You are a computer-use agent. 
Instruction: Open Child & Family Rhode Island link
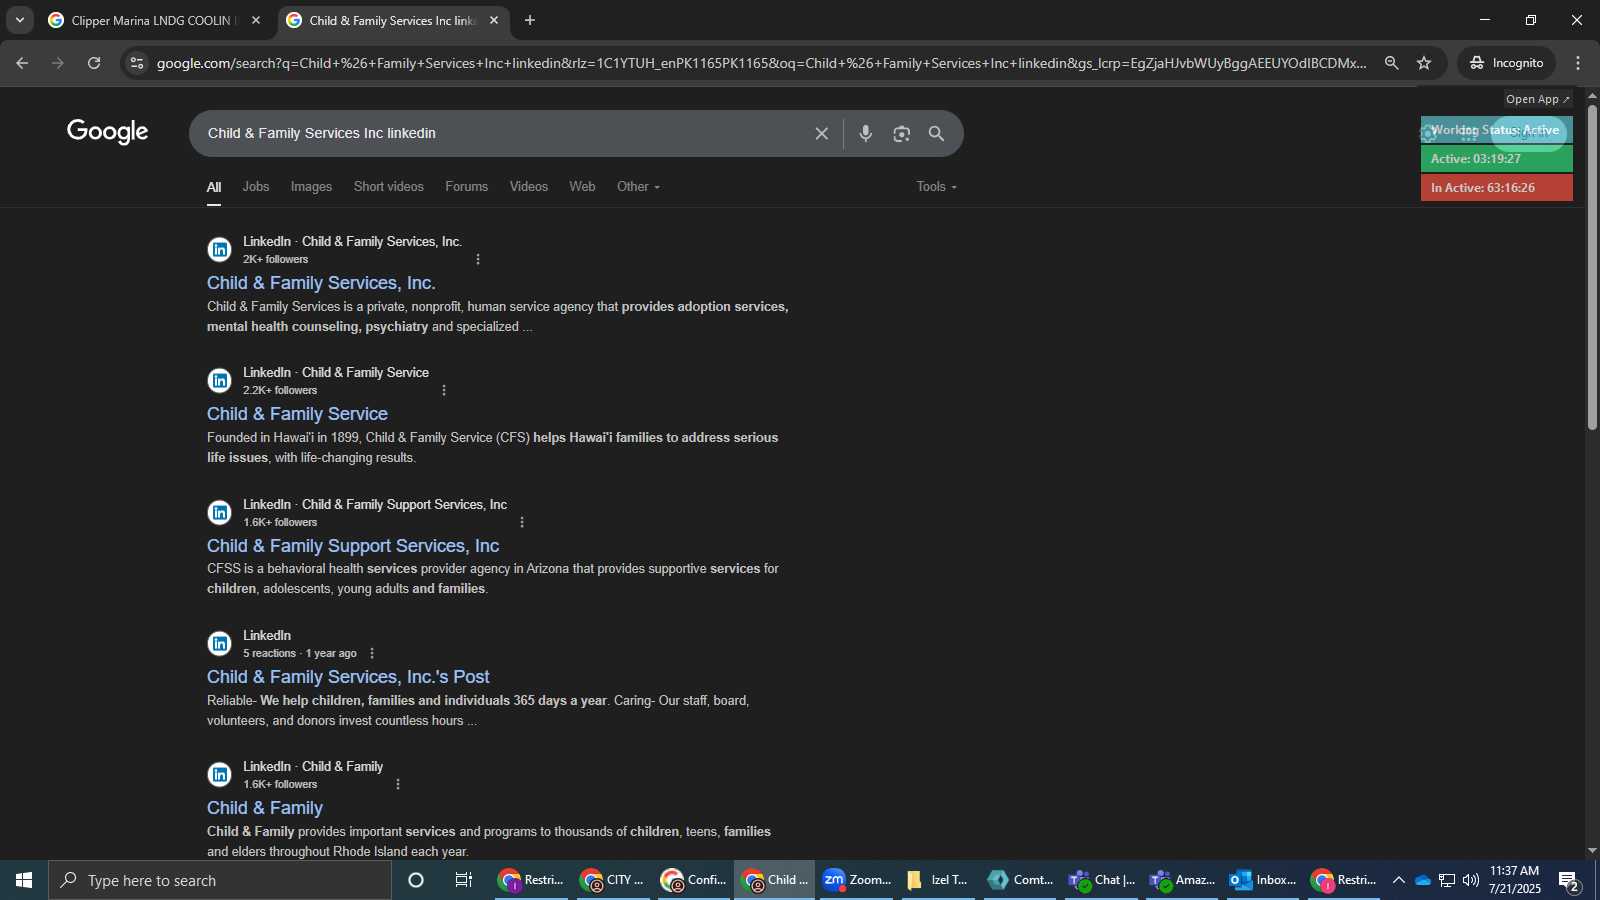(x=265, y=808)
